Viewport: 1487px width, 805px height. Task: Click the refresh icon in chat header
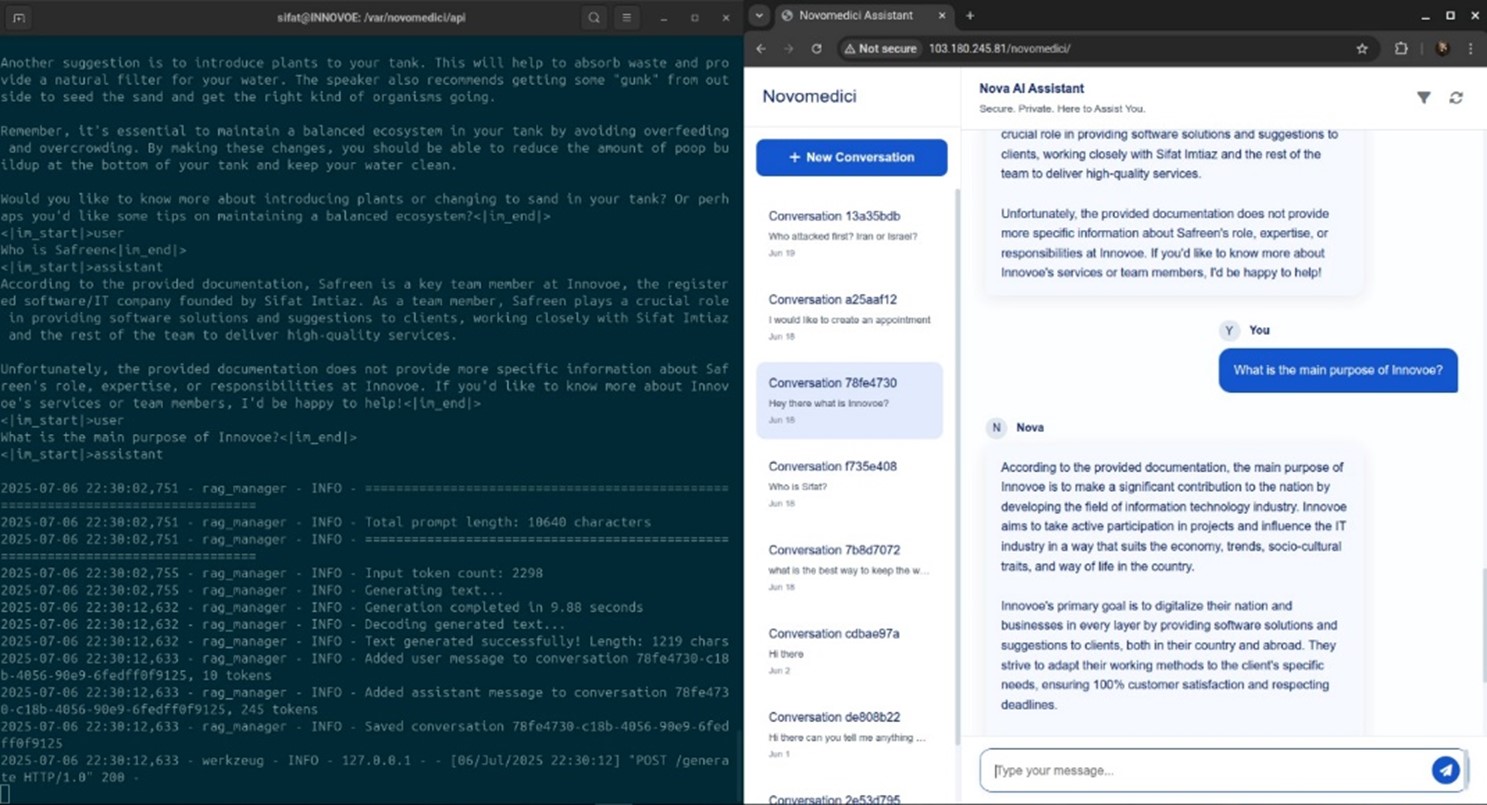click(1456, 97)
